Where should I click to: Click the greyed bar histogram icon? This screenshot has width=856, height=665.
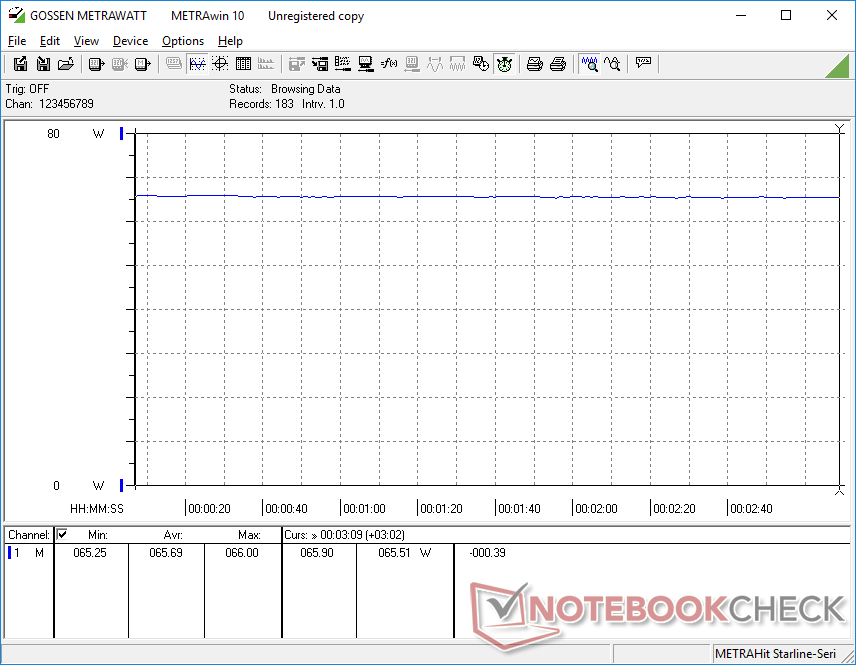[266, 64]
